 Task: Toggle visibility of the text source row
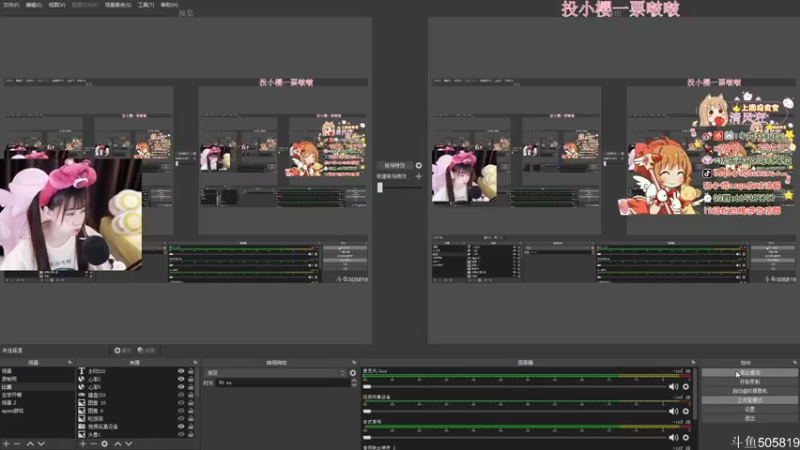[181, 371]
